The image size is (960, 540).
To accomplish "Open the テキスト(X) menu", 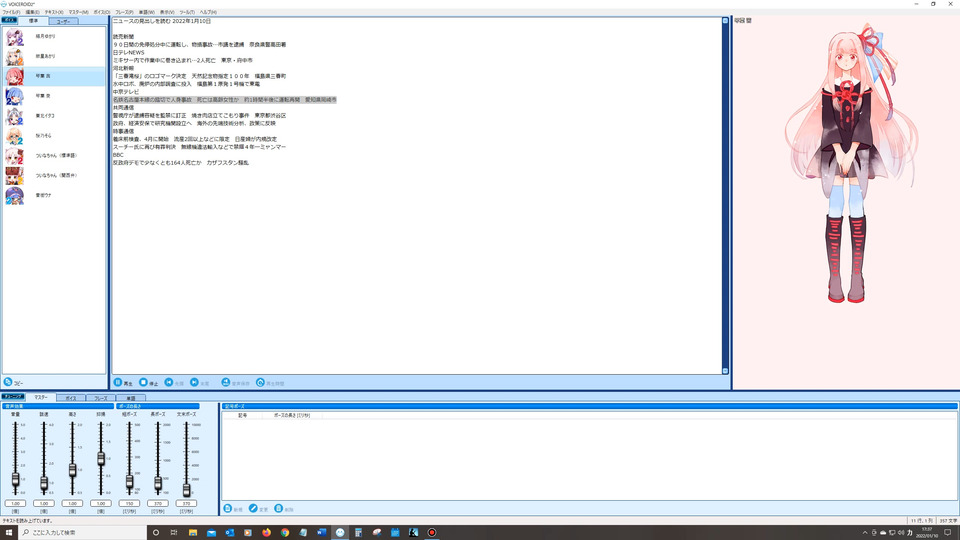I will pyautogui.click(x=54, y=12).
